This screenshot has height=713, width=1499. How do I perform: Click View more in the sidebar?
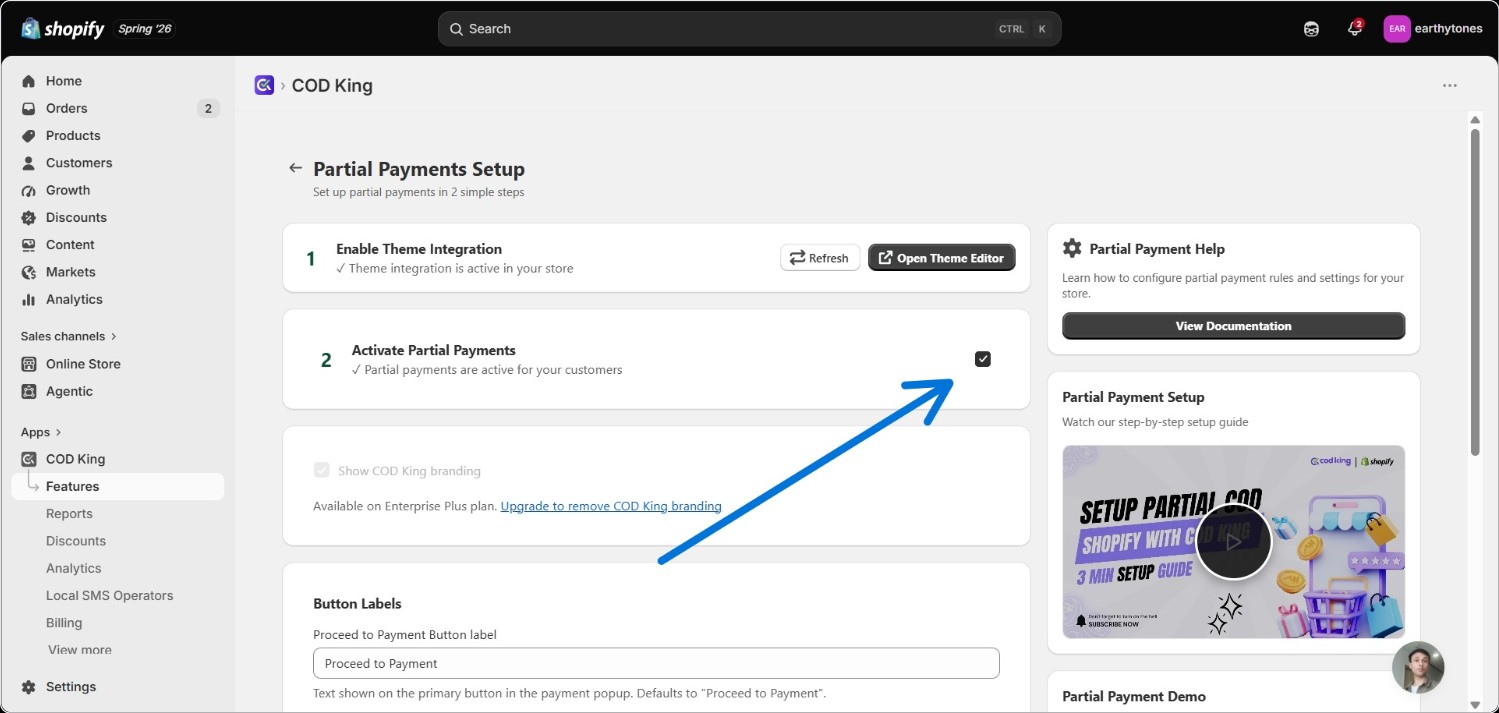pyautogui.click(x=80, y=649)
